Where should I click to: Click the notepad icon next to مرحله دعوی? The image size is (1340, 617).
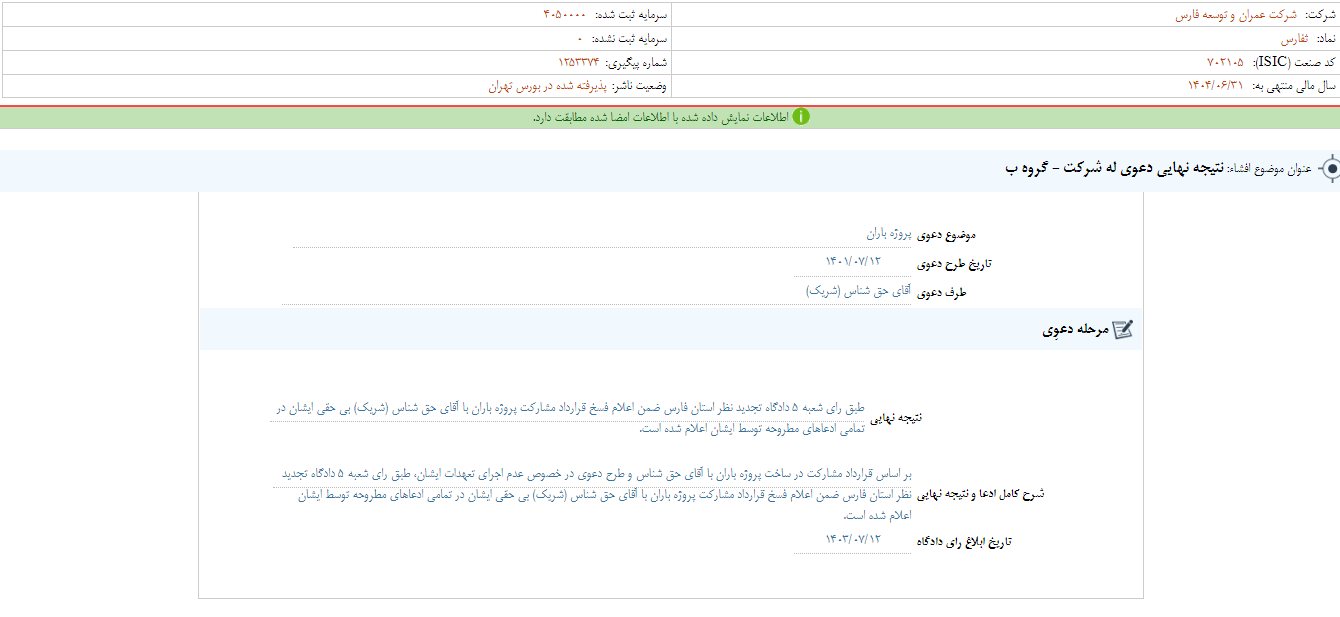click(x=1122, y=330)
